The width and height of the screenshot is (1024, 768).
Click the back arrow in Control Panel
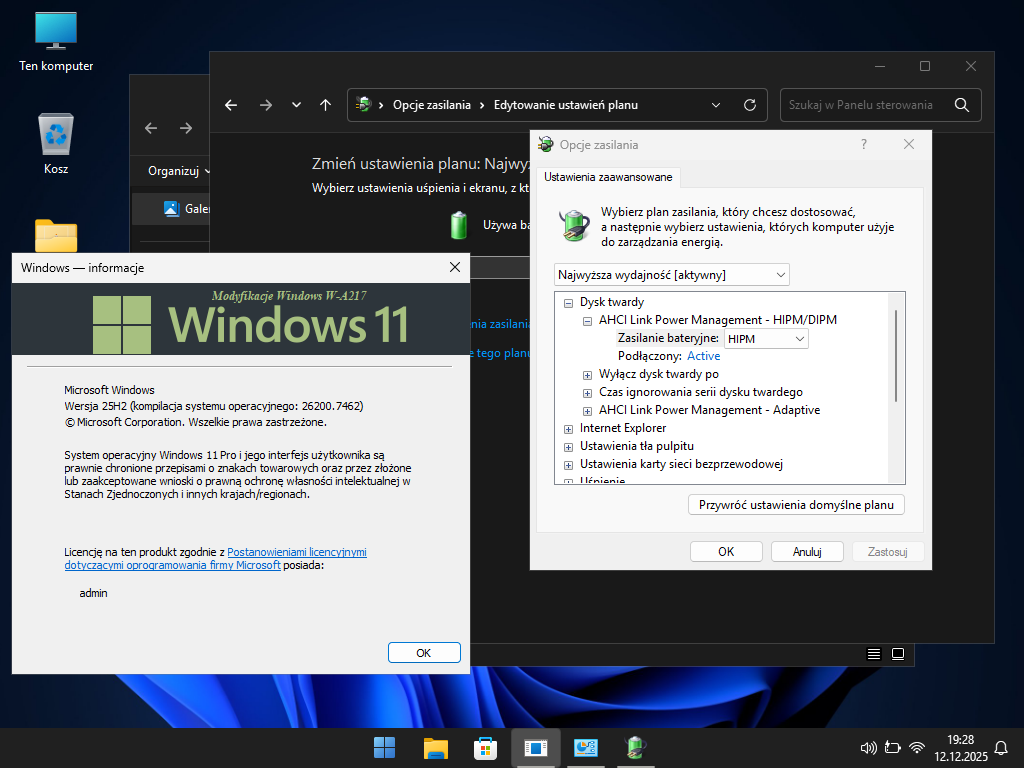pyautogui.click(x=231, y=105)
